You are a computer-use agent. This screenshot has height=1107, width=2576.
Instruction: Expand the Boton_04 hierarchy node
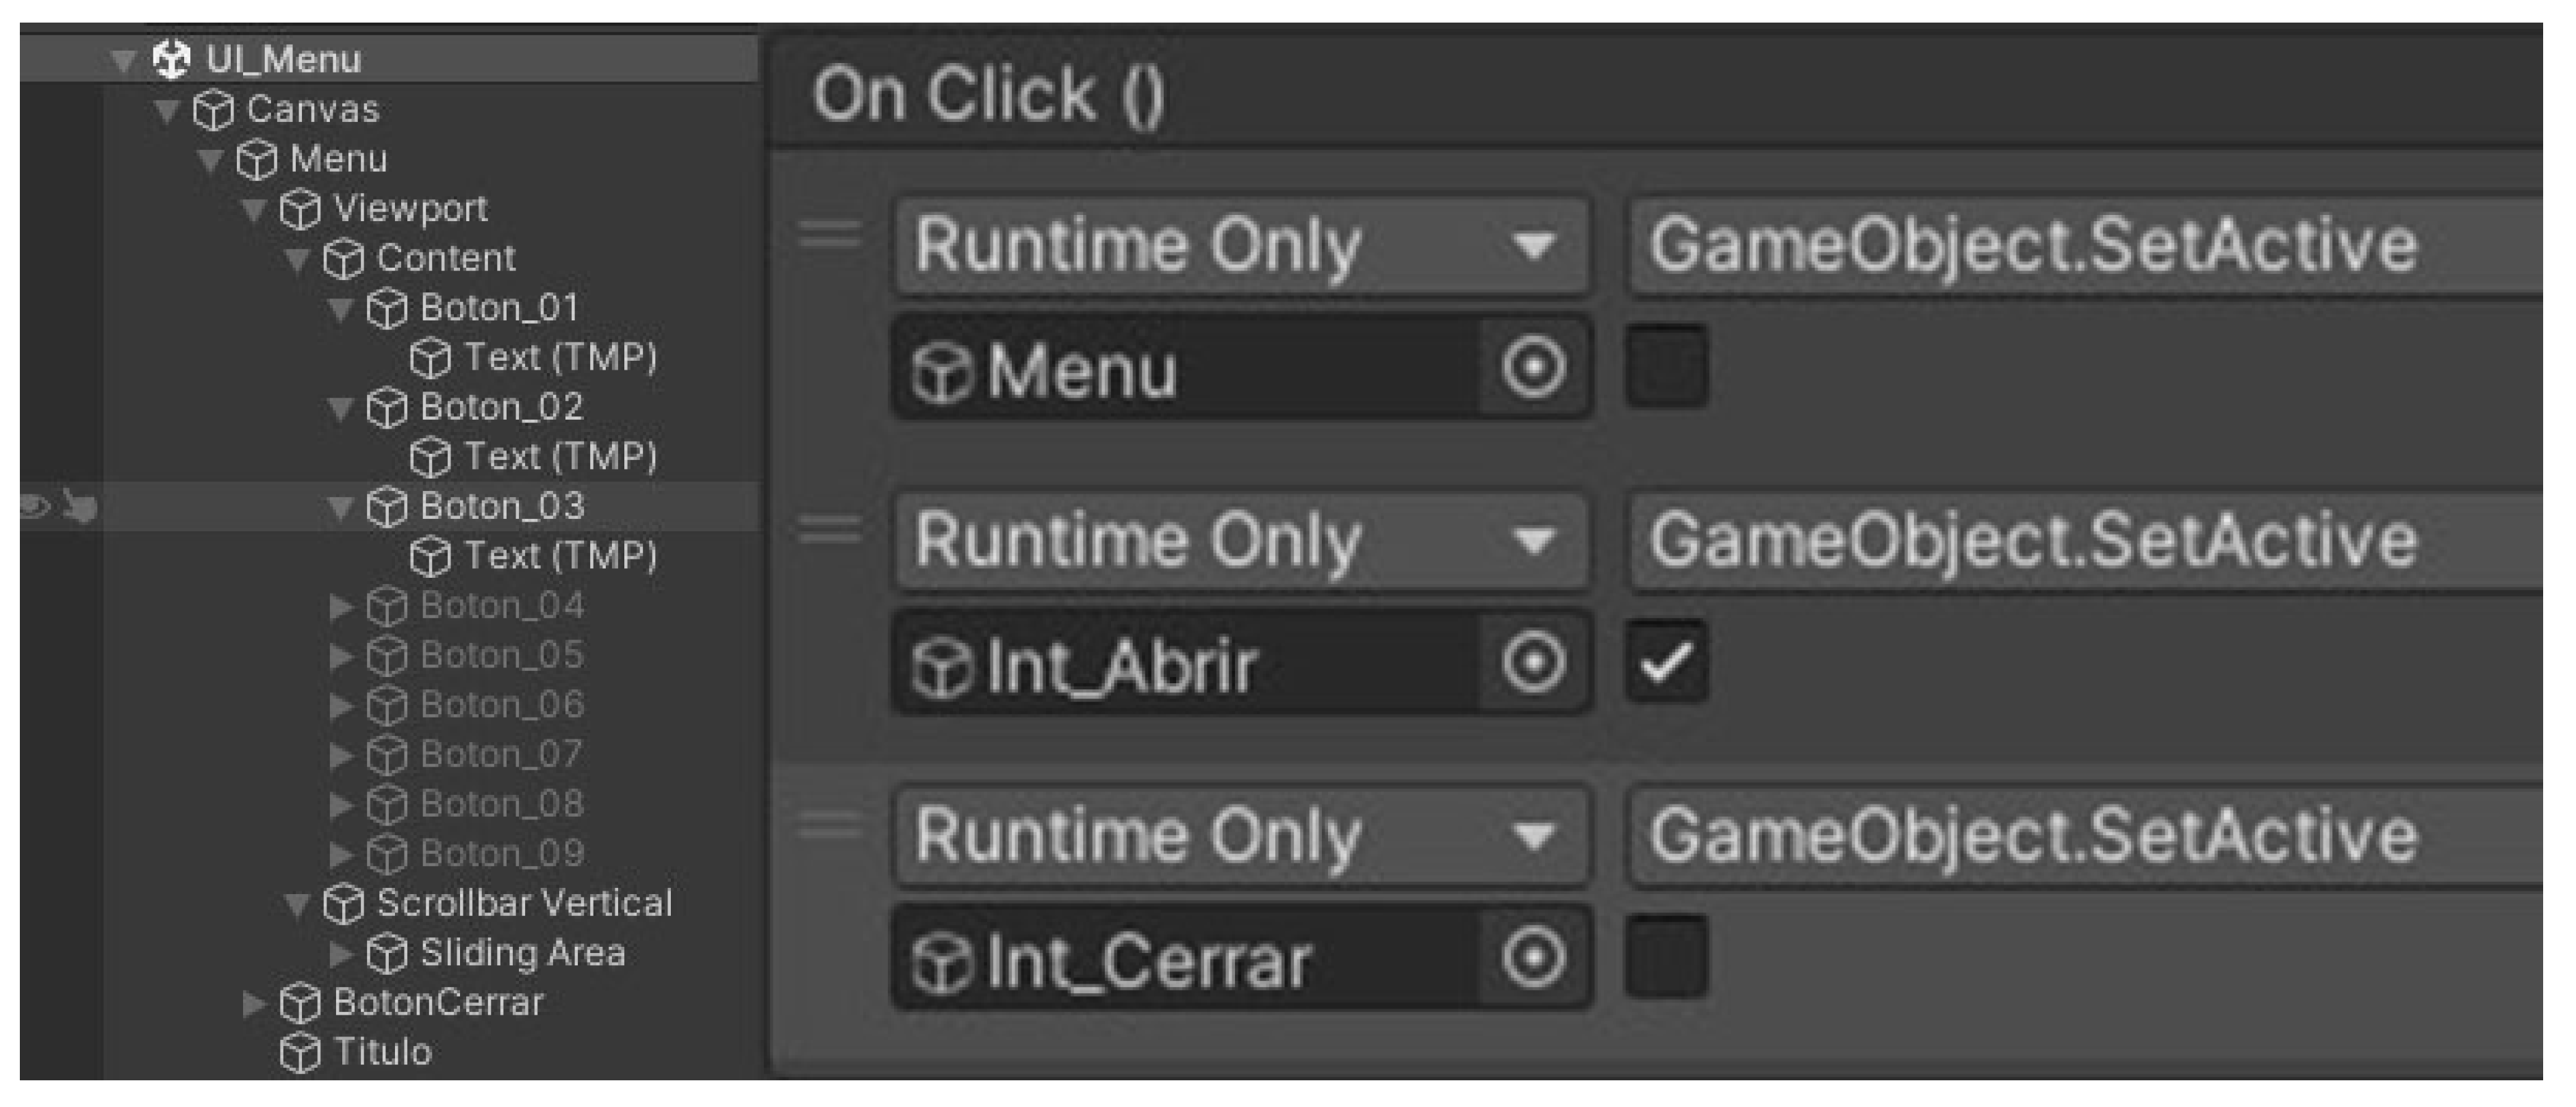341,606
